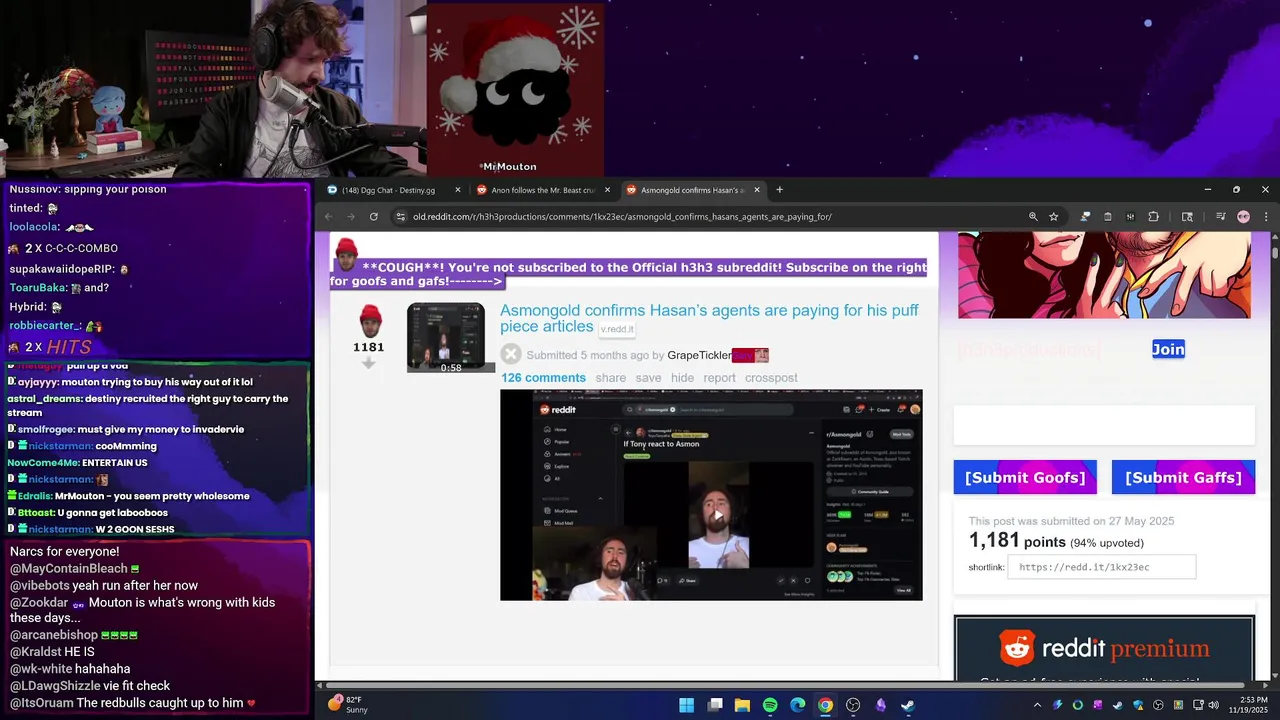Open new browser tab with plus

point(779,190)
